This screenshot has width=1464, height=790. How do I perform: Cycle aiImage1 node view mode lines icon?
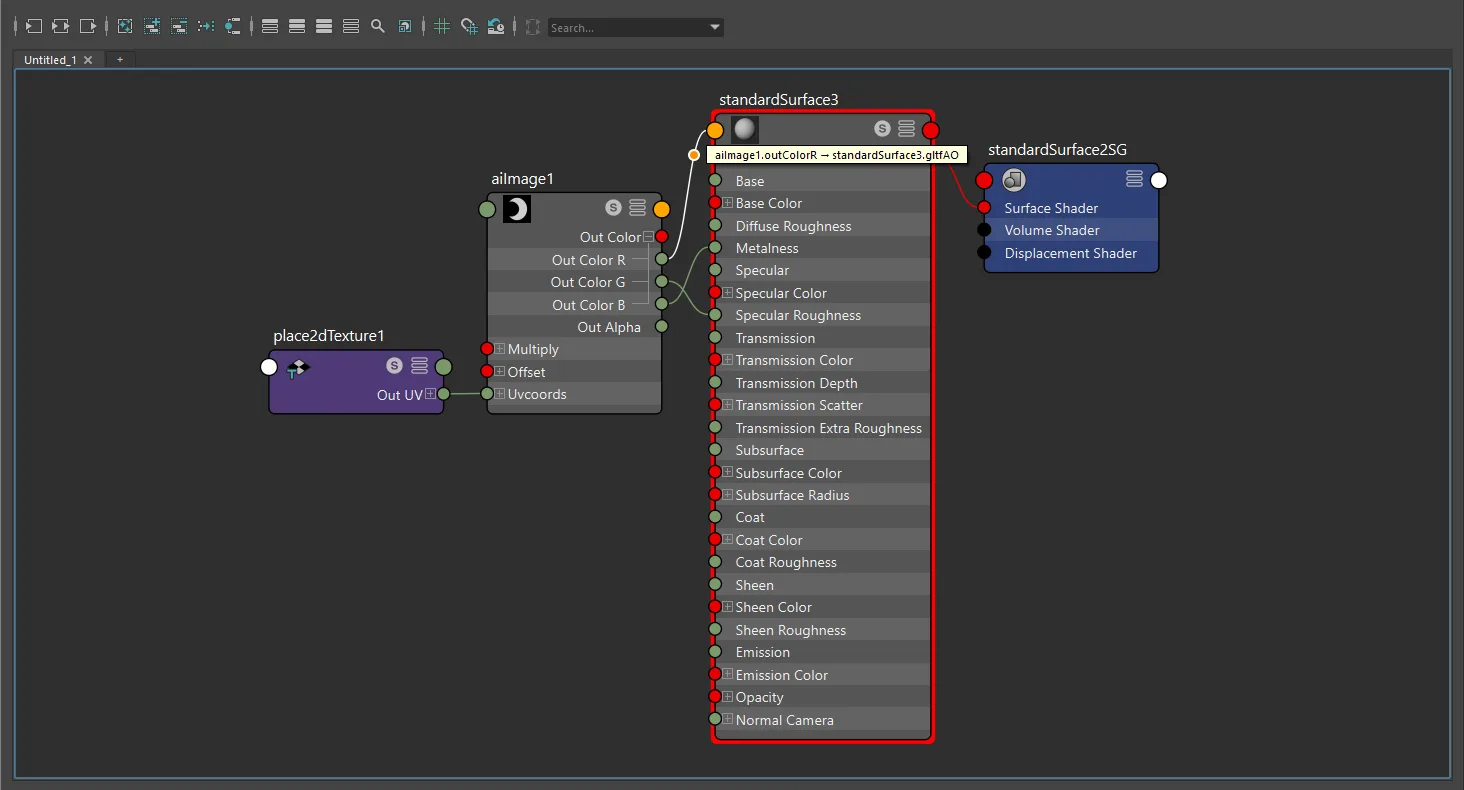coord(637,208)
